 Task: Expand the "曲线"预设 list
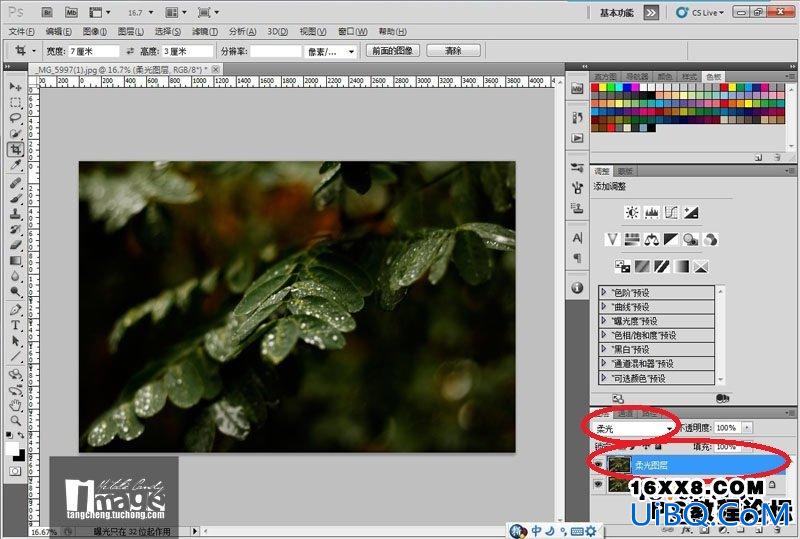[x=604, y=306]
